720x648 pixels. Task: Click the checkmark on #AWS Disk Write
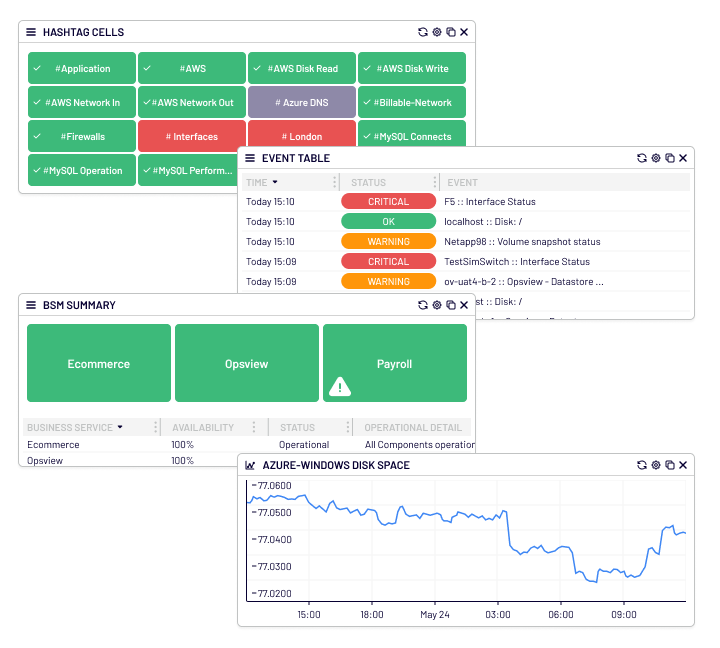(367, 68)
